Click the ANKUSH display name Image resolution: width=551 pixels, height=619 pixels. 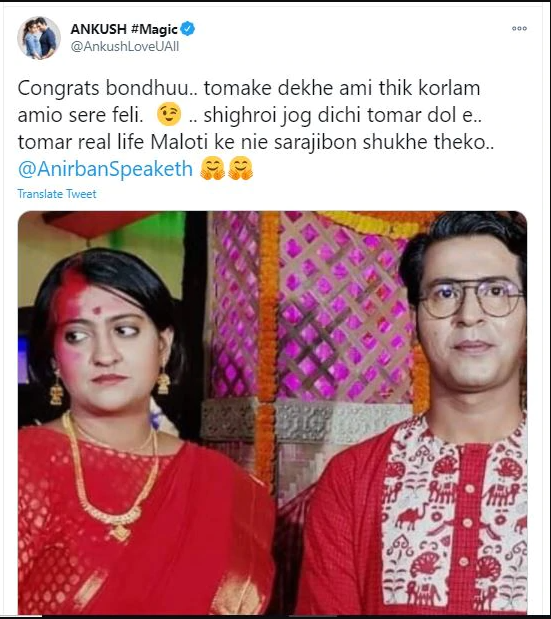pos(98,29)
